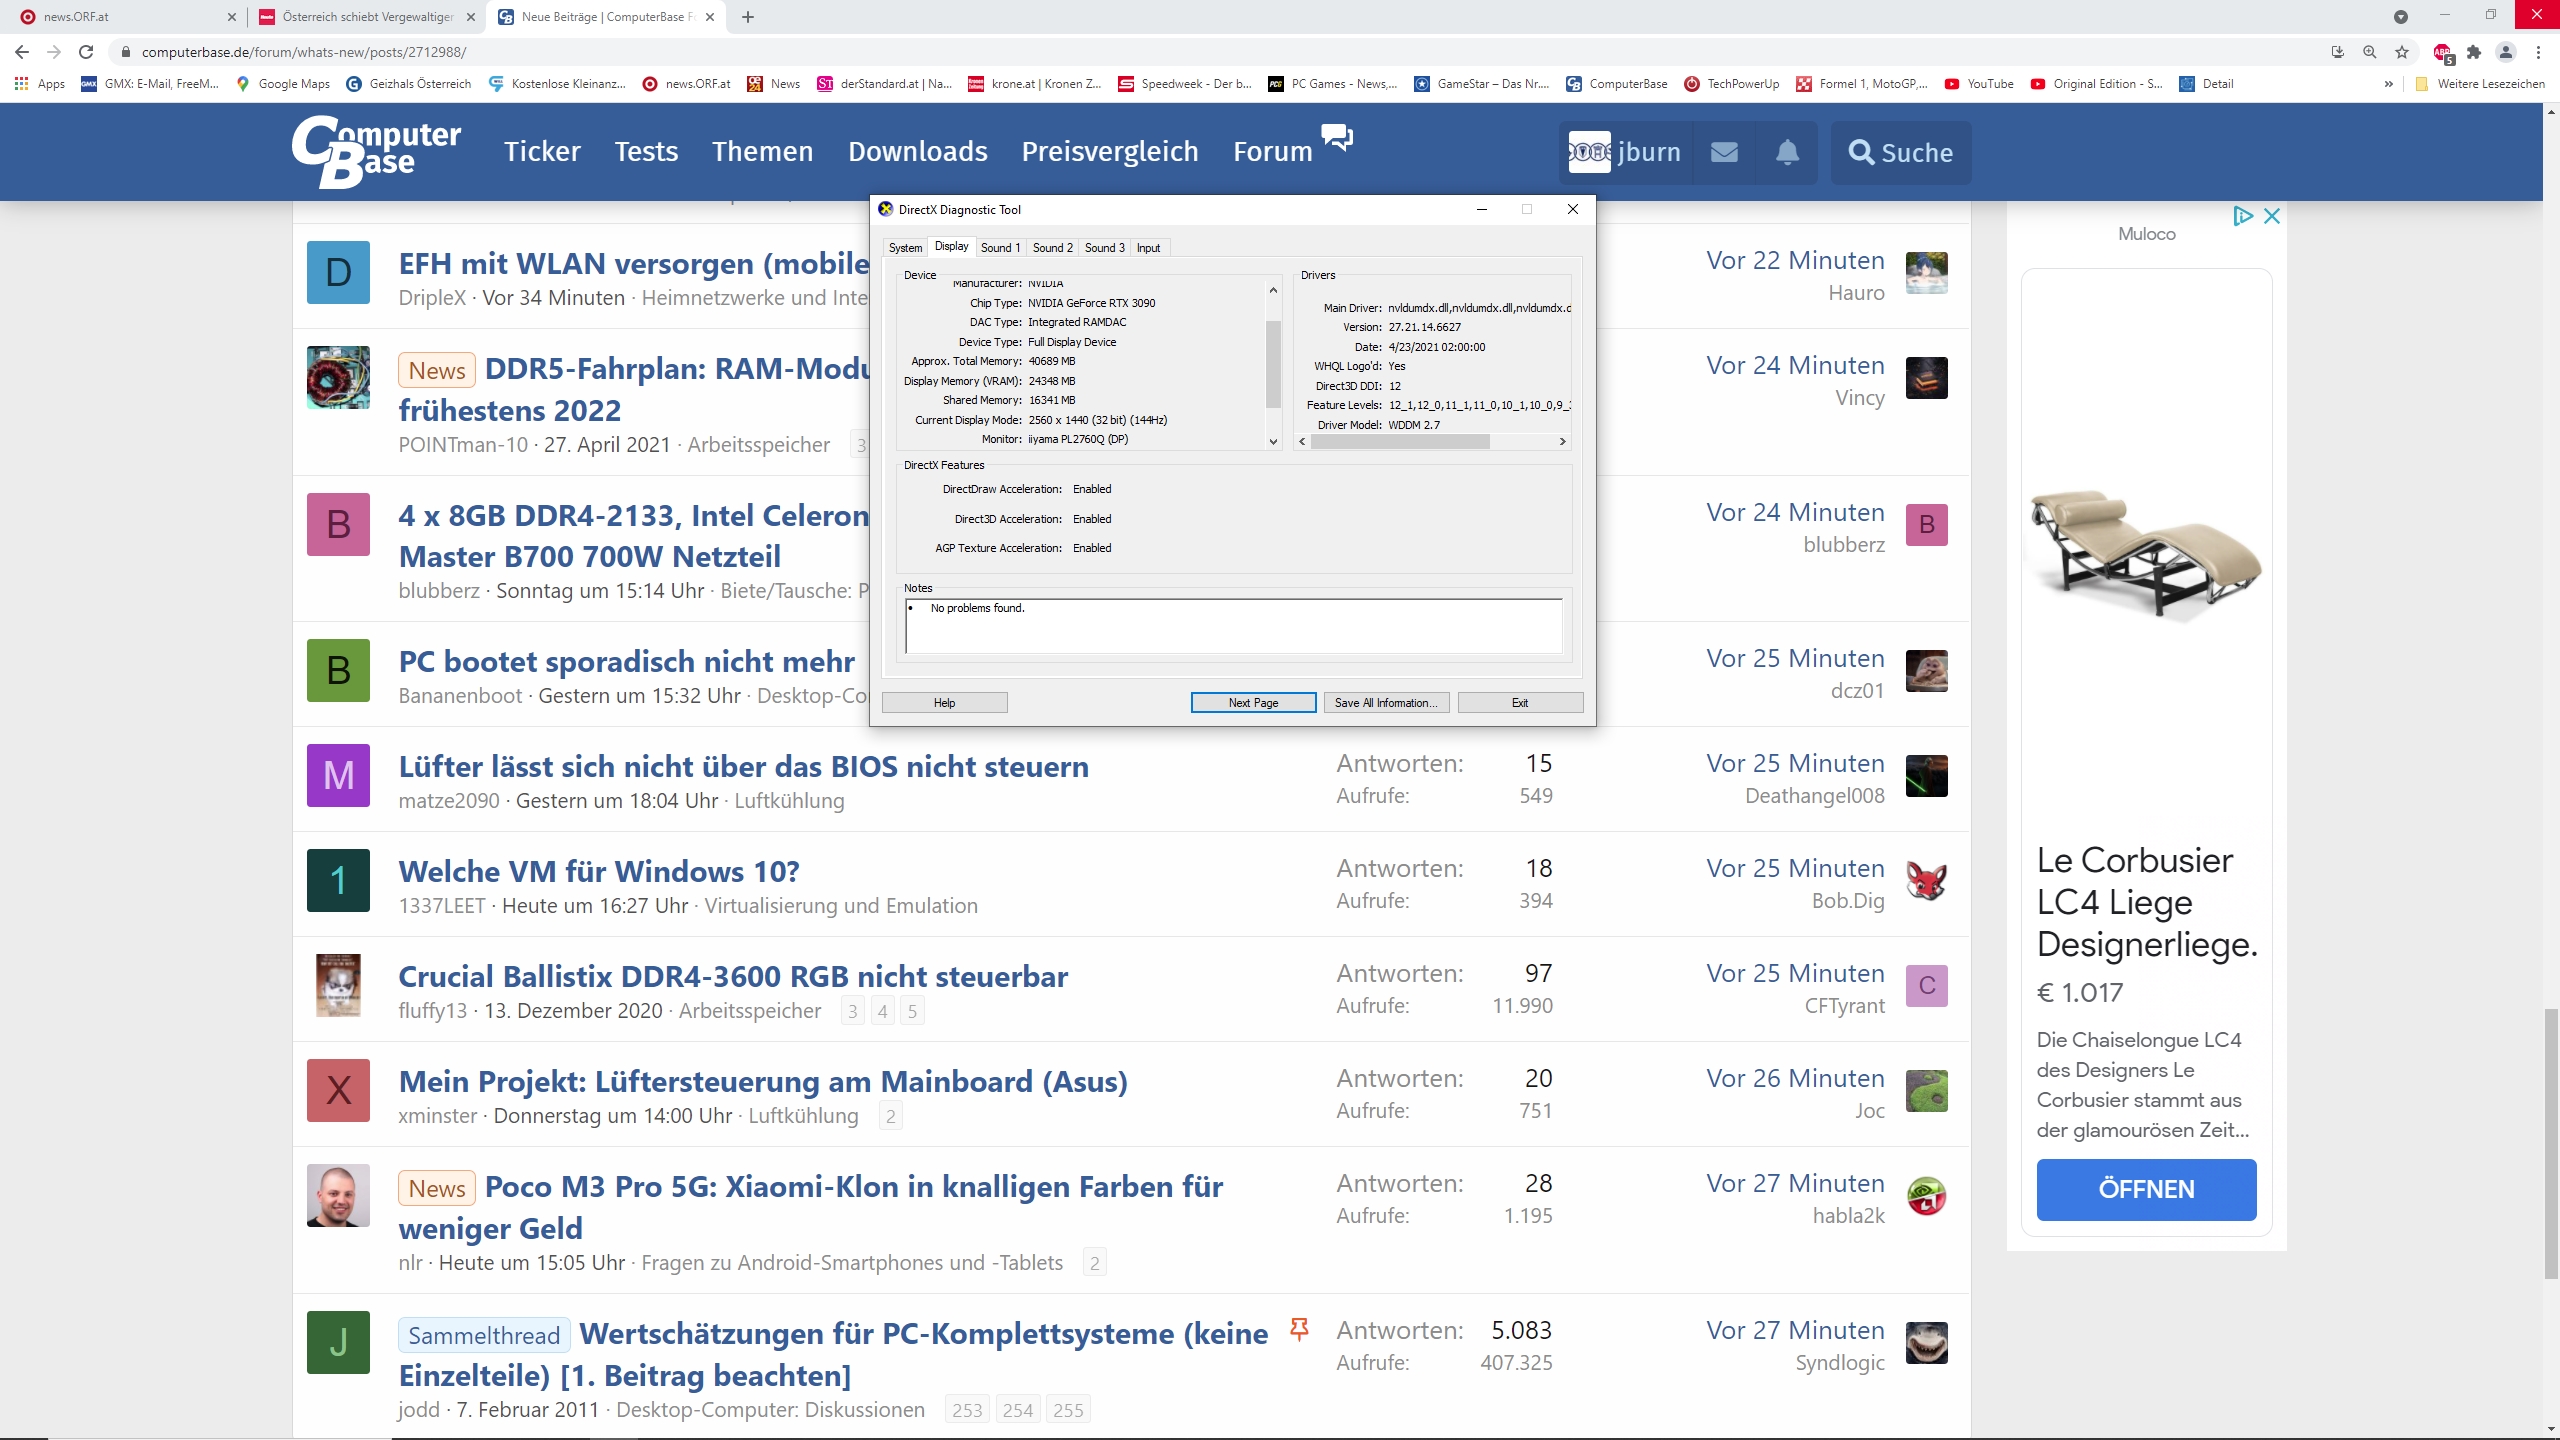Select the System tab in DirectX tool

point(905,248)
